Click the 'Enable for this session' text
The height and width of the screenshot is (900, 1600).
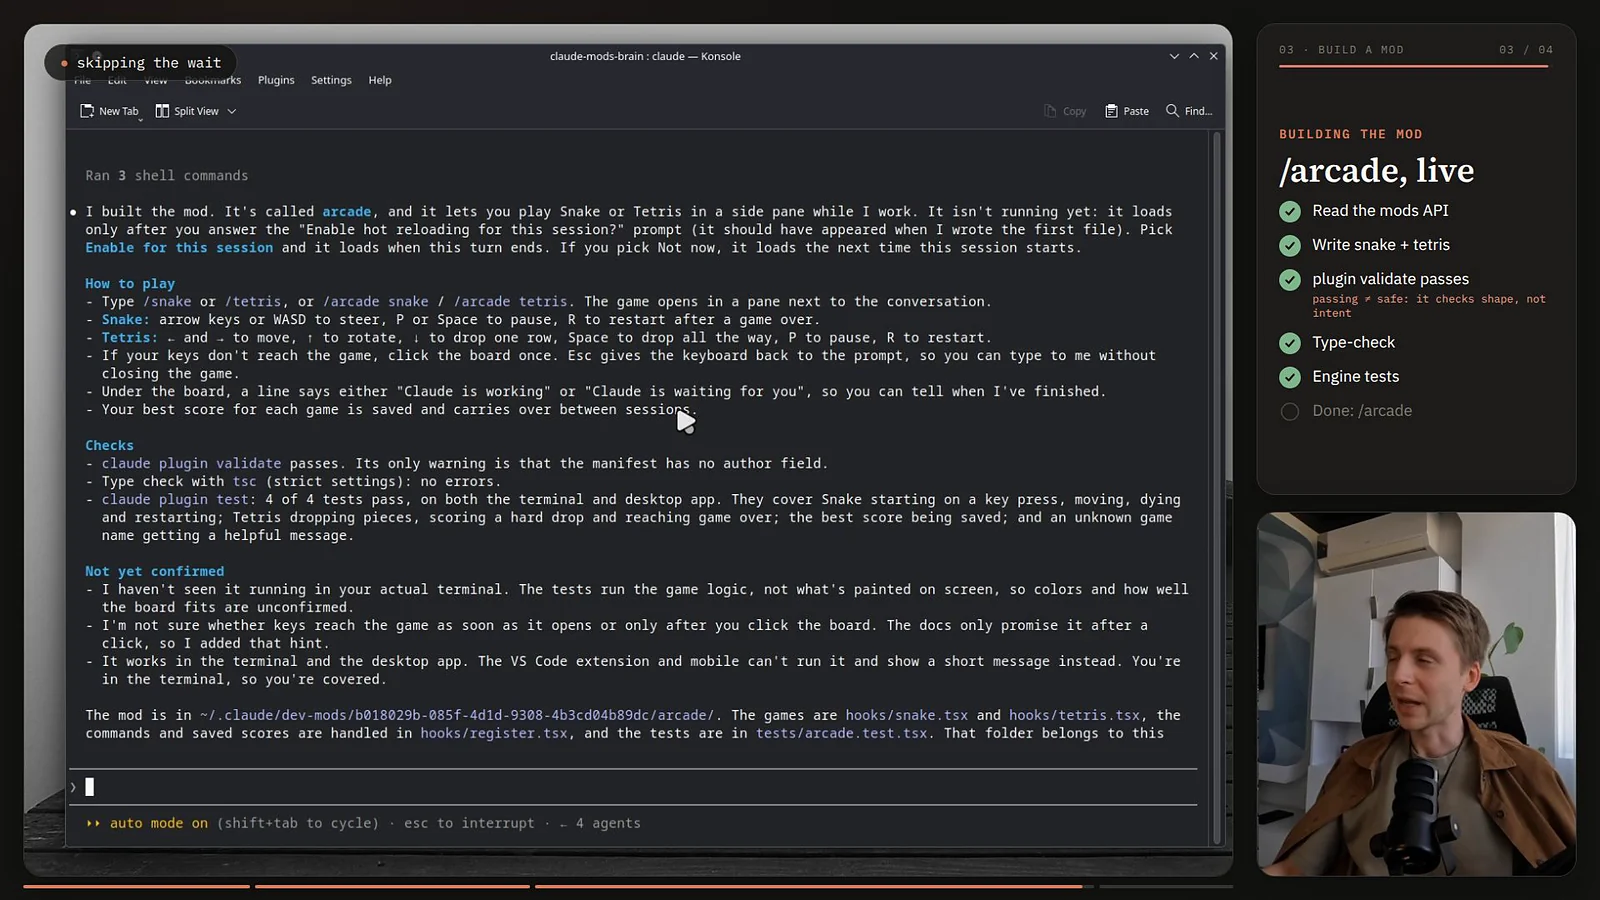(179, 248)
